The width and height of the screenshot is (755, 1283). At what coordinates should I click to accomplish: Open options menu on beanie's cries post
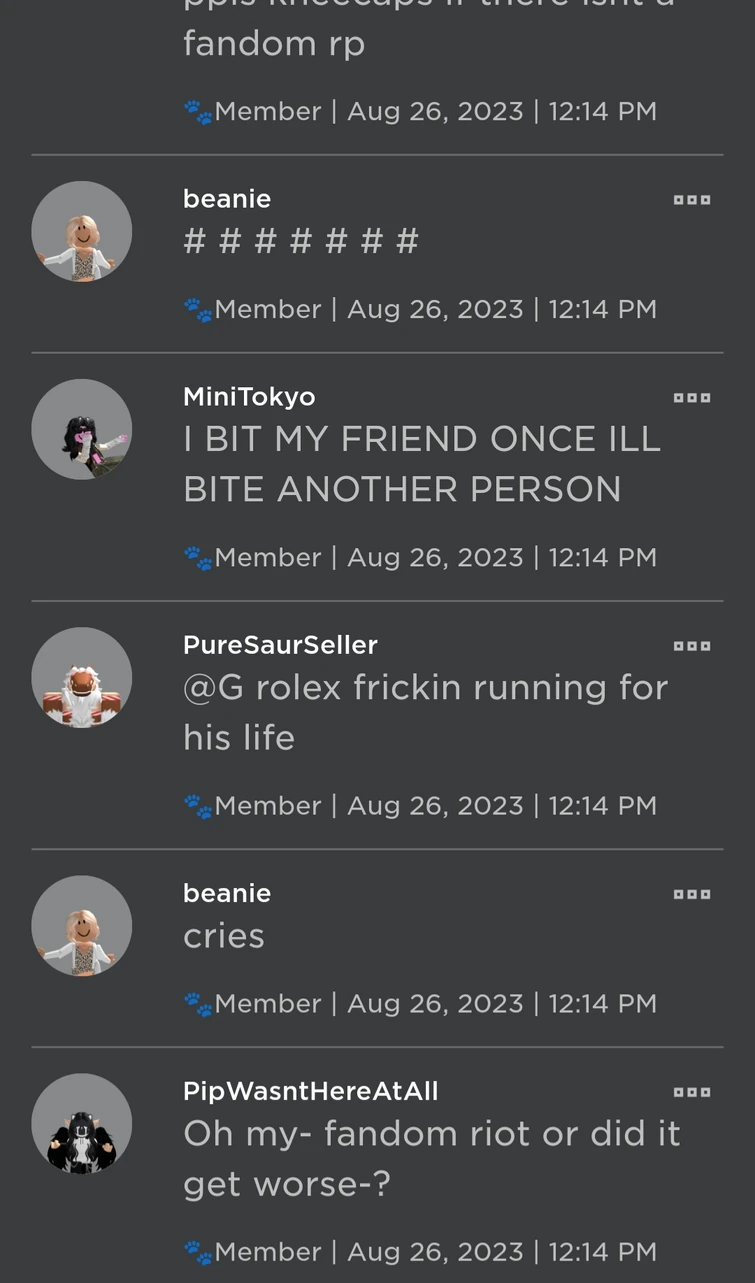692,893
